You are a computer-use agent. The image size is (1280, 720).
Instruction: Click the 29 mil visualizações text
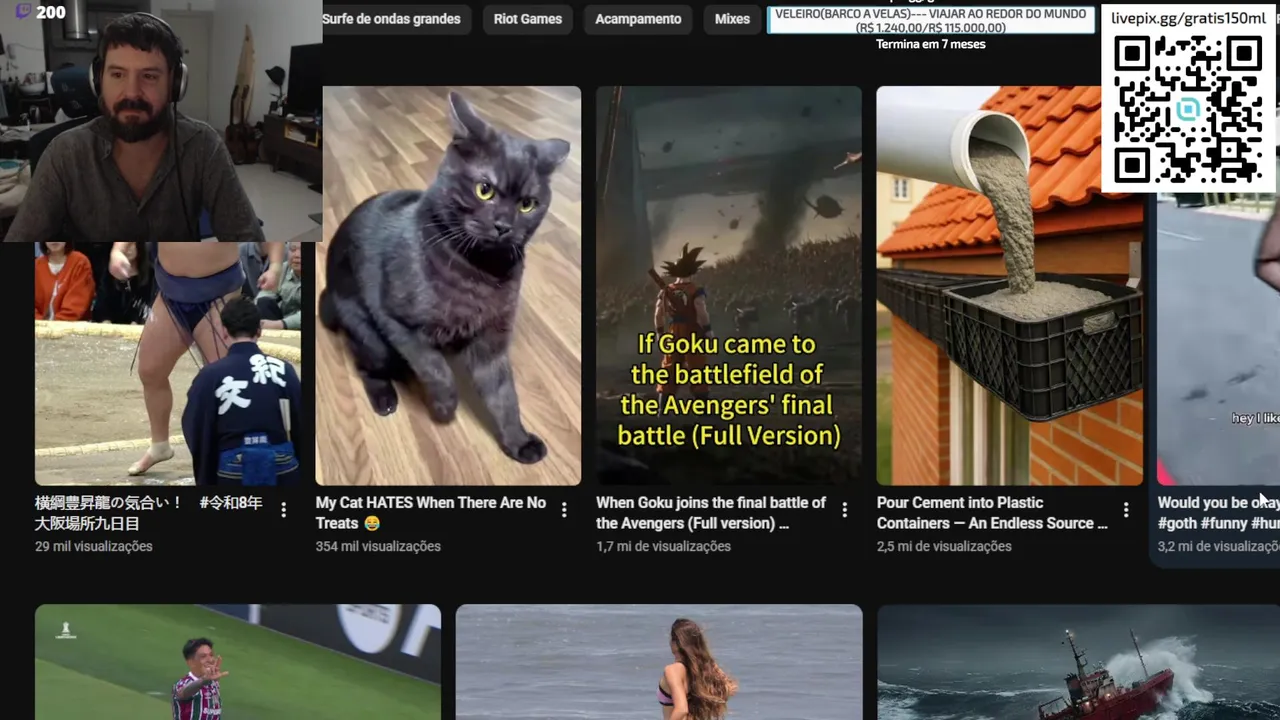[94, 546]
